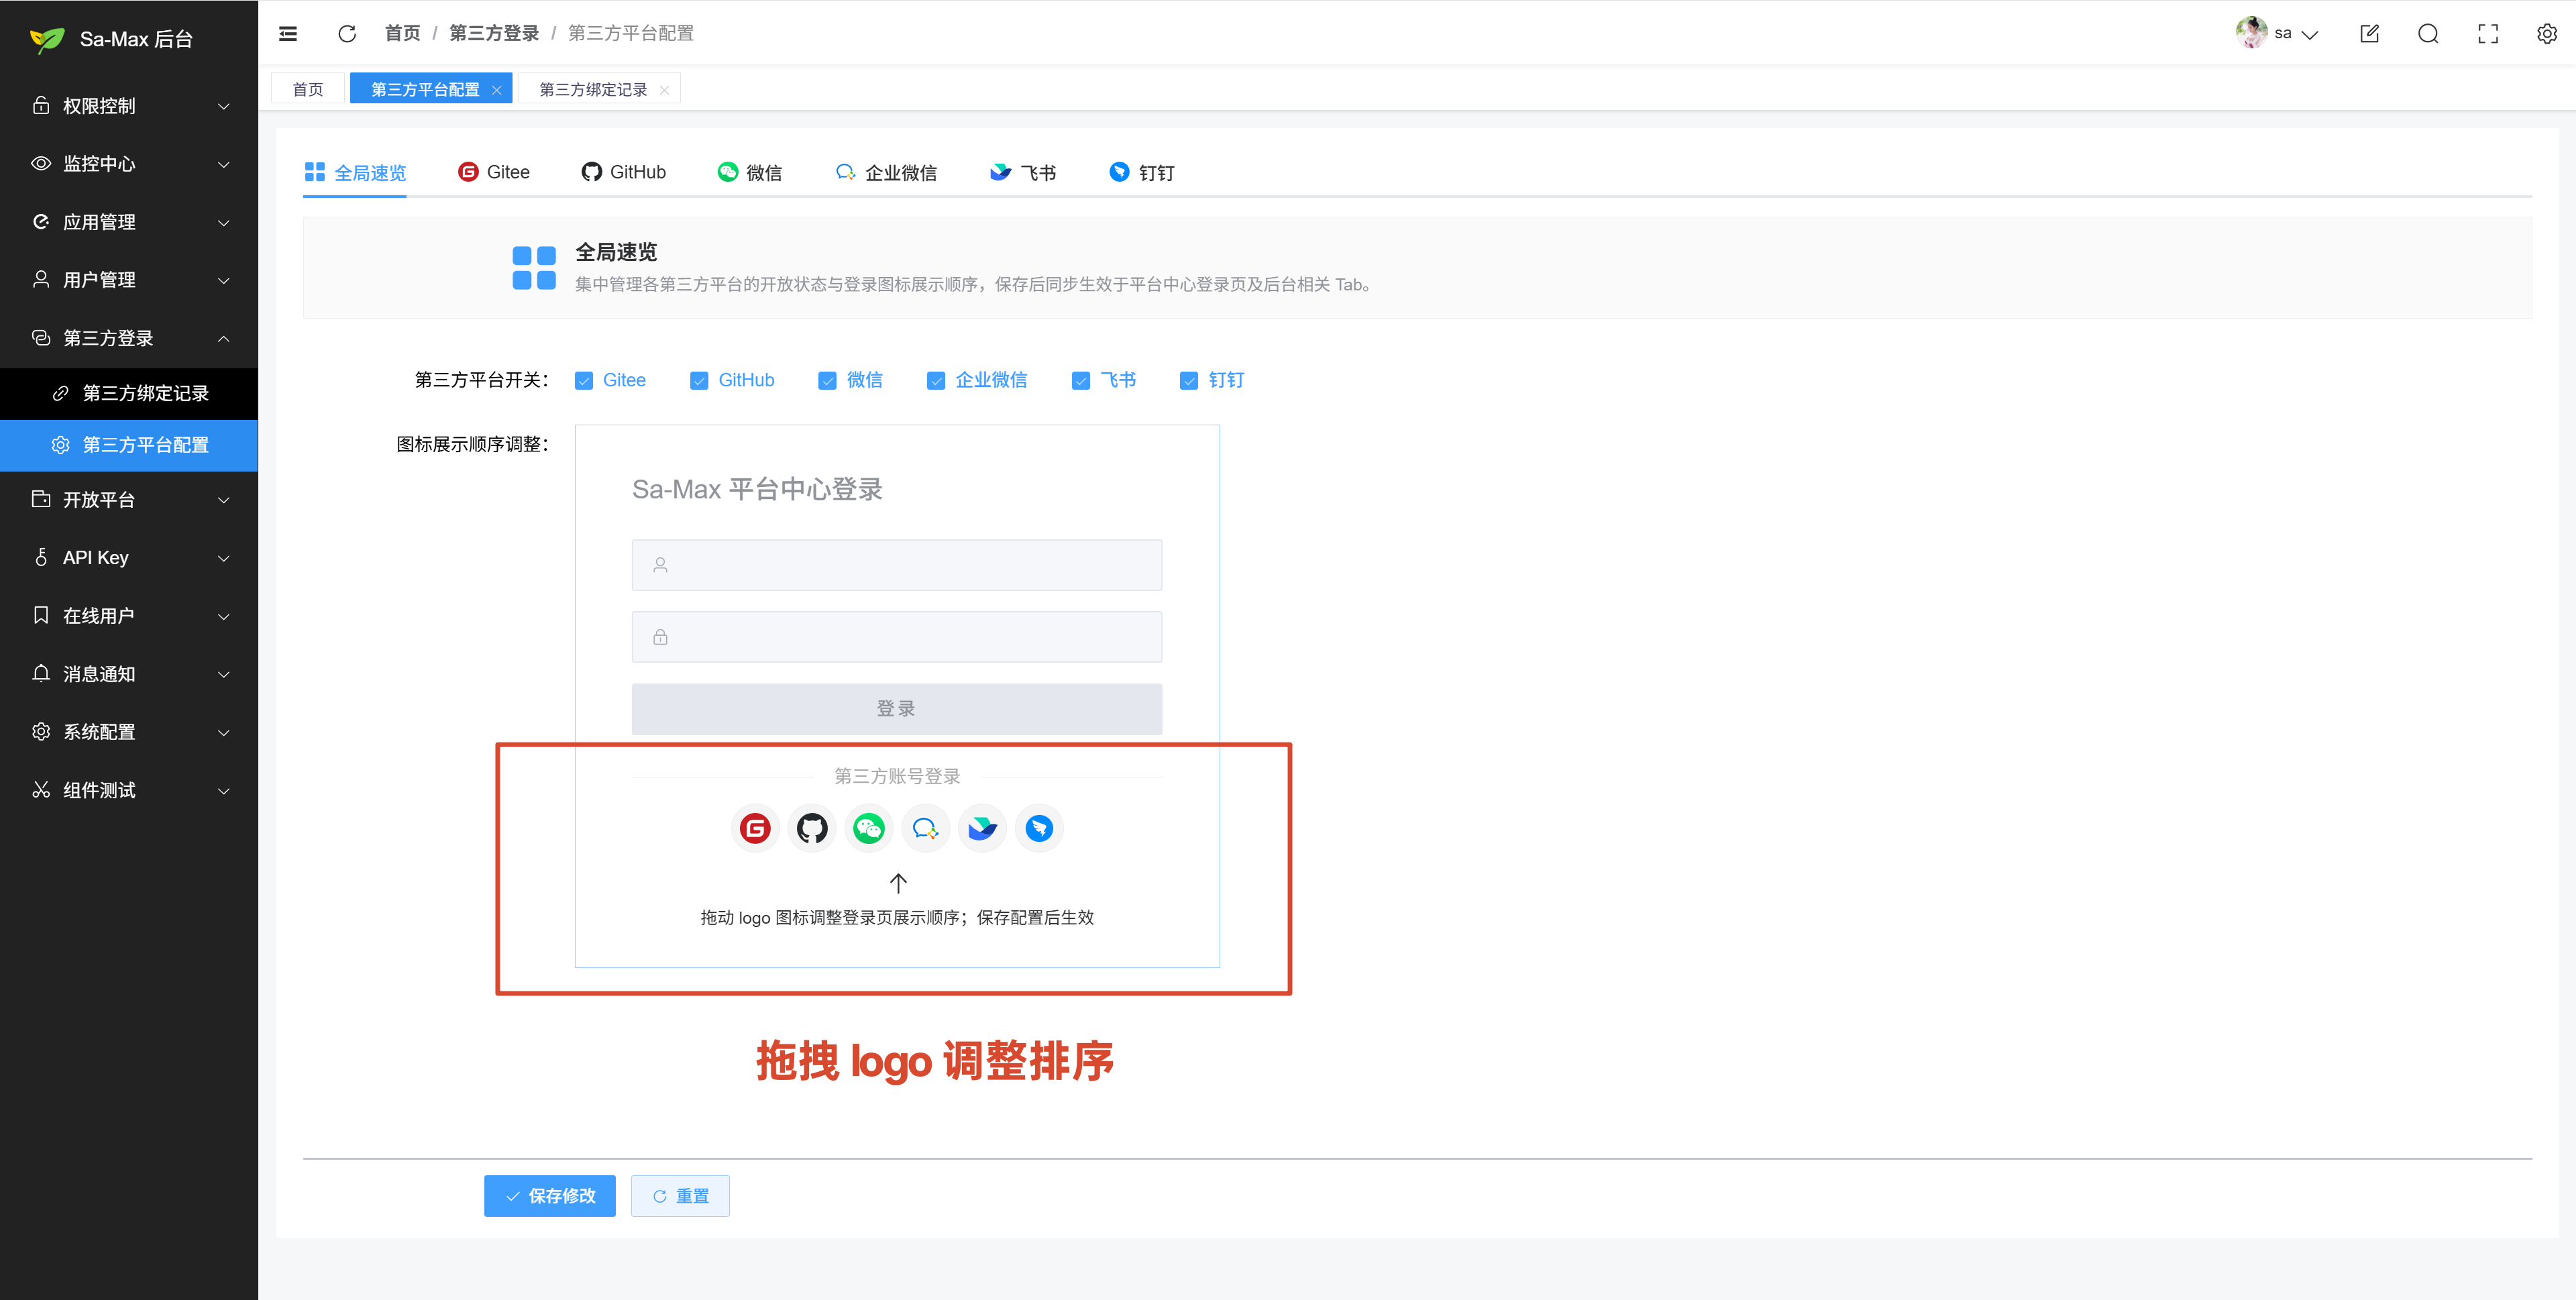Refresh the page with the reload icon
This screenshot has width=2576, height=1300.
click(x=347, y=34)
